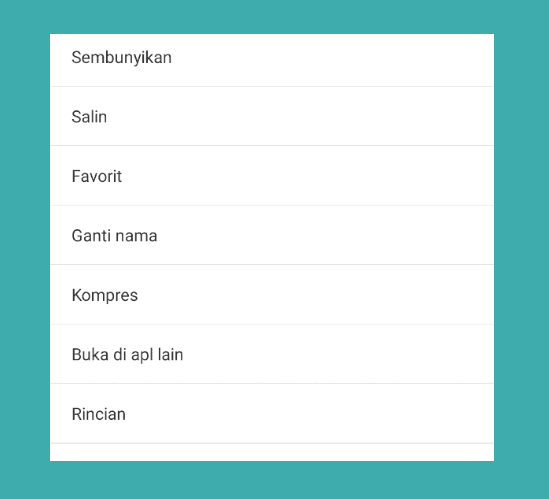
Task: Tap the partially visible bottom menu row
Action: point(272,452)
